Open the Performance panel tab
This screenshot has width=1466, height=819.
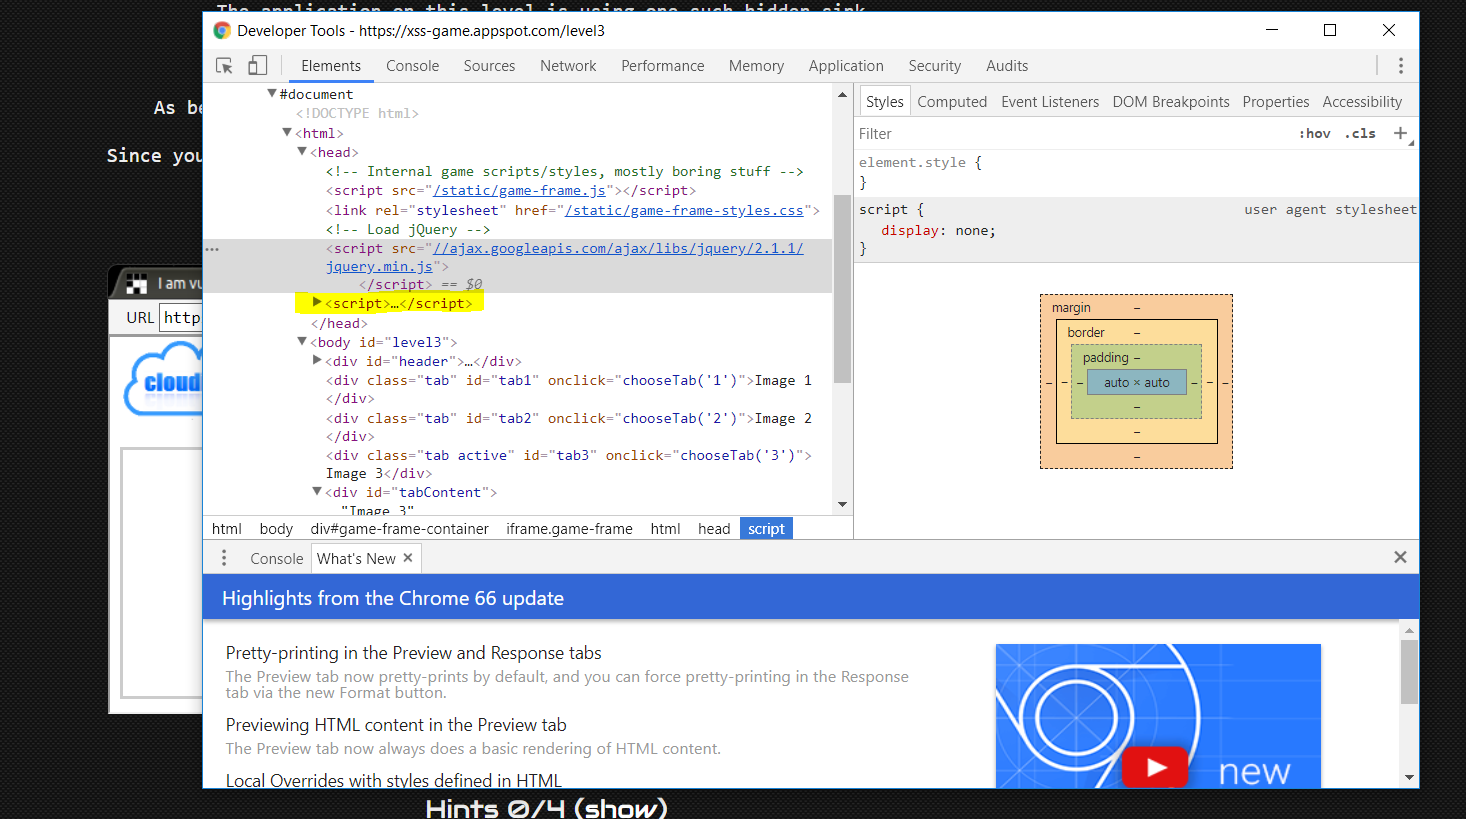point(662,66)
